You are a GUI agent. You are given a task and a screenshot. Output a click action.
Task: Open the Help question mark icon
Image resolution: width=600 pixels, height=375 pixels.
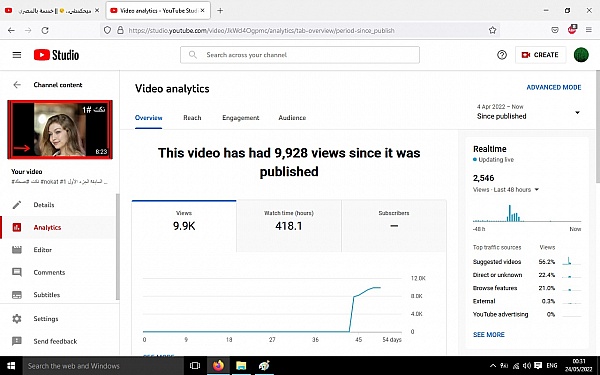[x=502, y=55]
